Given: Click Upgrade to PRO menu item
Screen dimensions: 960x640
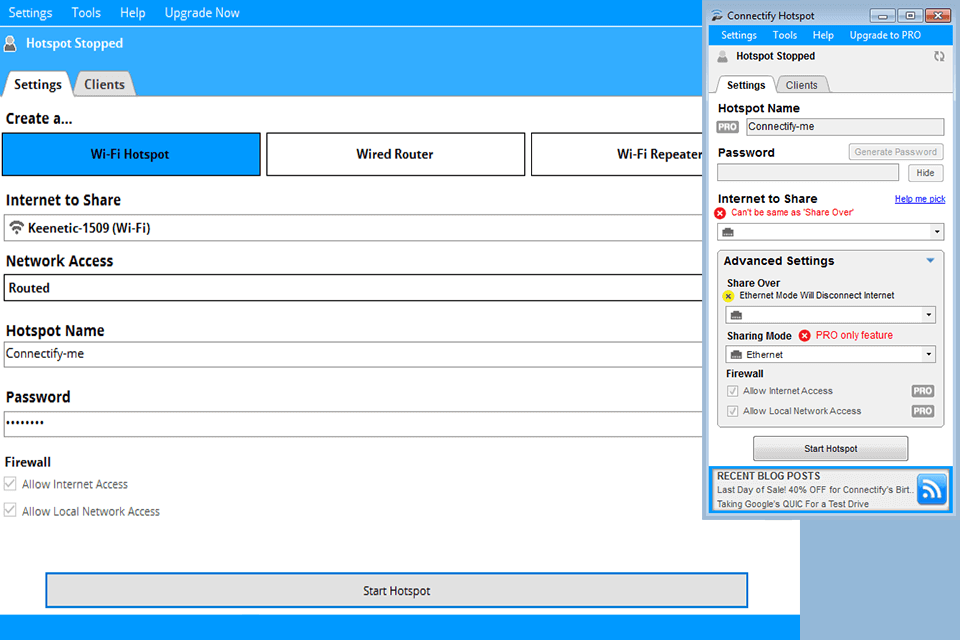Looking at the screenshot, I should click(x=885, y=36).
